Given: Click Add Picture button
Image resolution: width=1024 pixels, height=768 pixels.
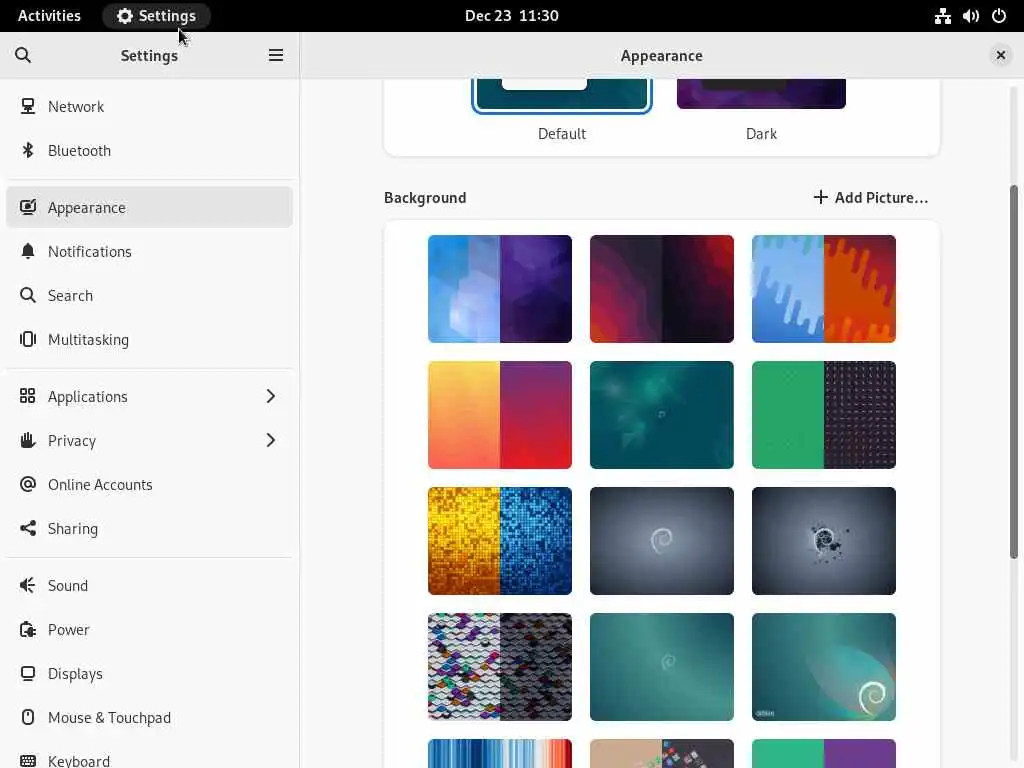Looking at the screenshot, I should point(871,197).
